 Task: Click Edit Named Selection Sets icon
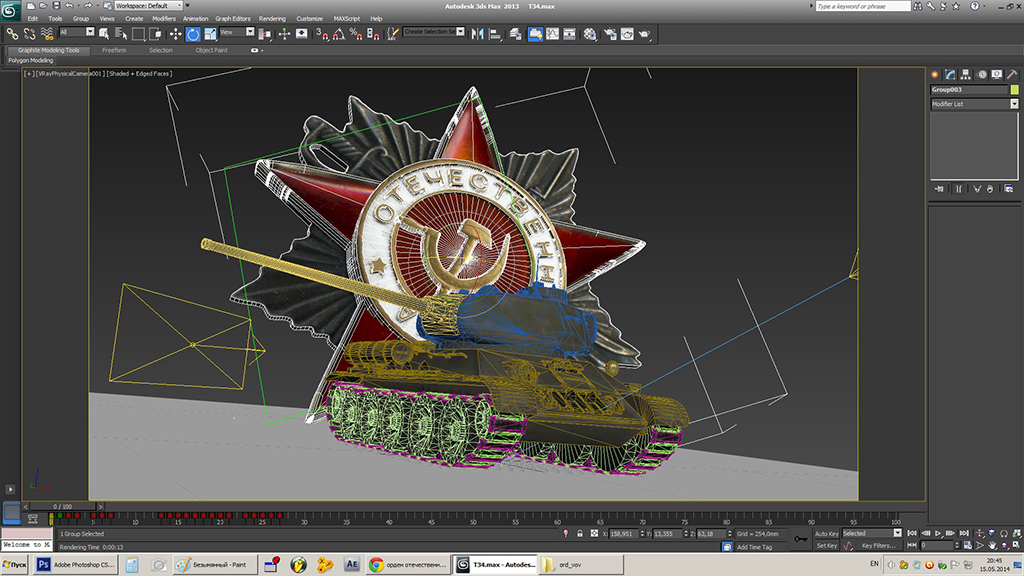[392, 34]
